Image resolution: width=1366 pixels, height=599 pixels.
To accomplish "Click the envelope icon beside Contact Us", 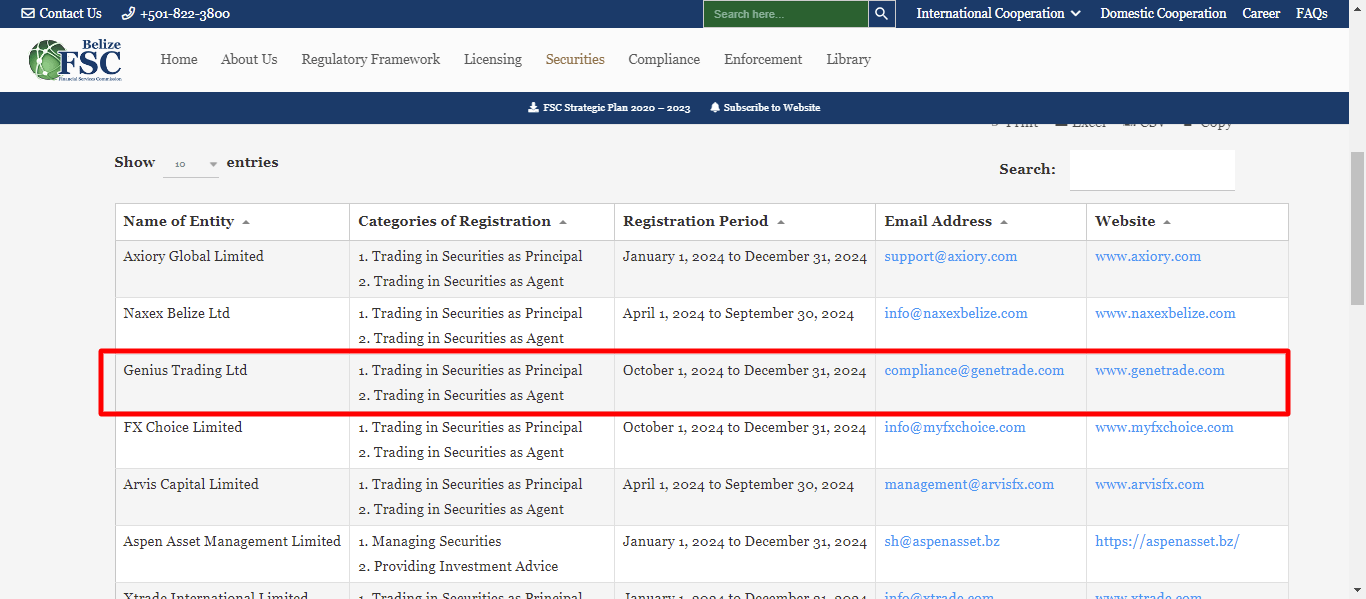I will coord(28,14).
